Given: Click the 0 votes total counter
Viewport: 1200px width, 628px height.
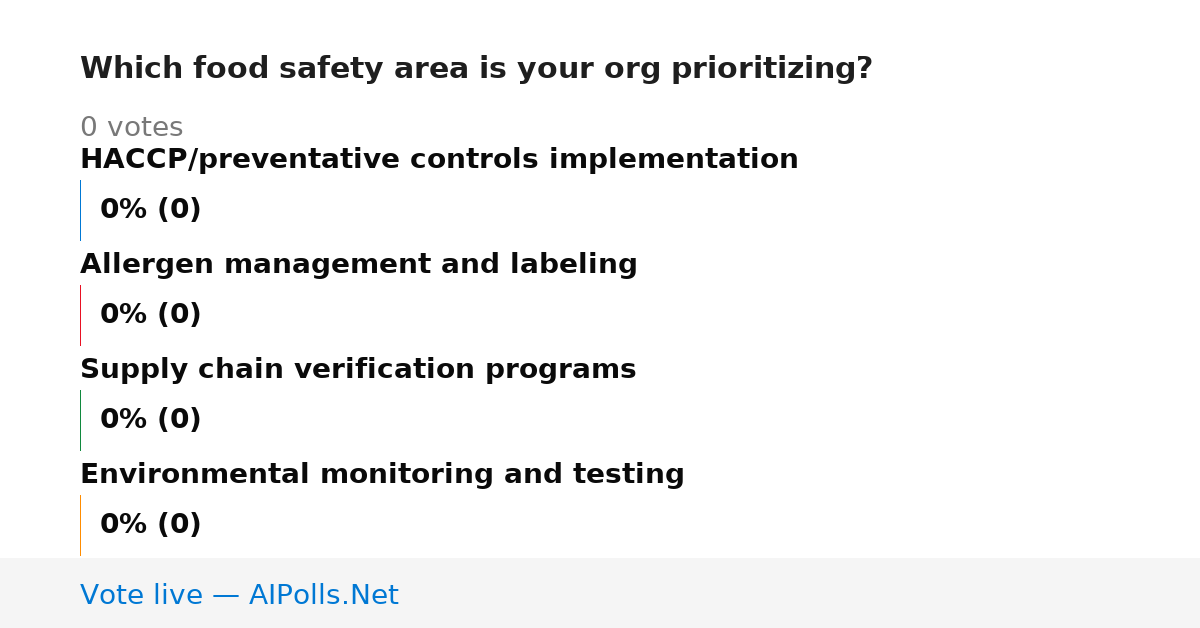Looking at the screenshot, I should click(x=131, y=128).
